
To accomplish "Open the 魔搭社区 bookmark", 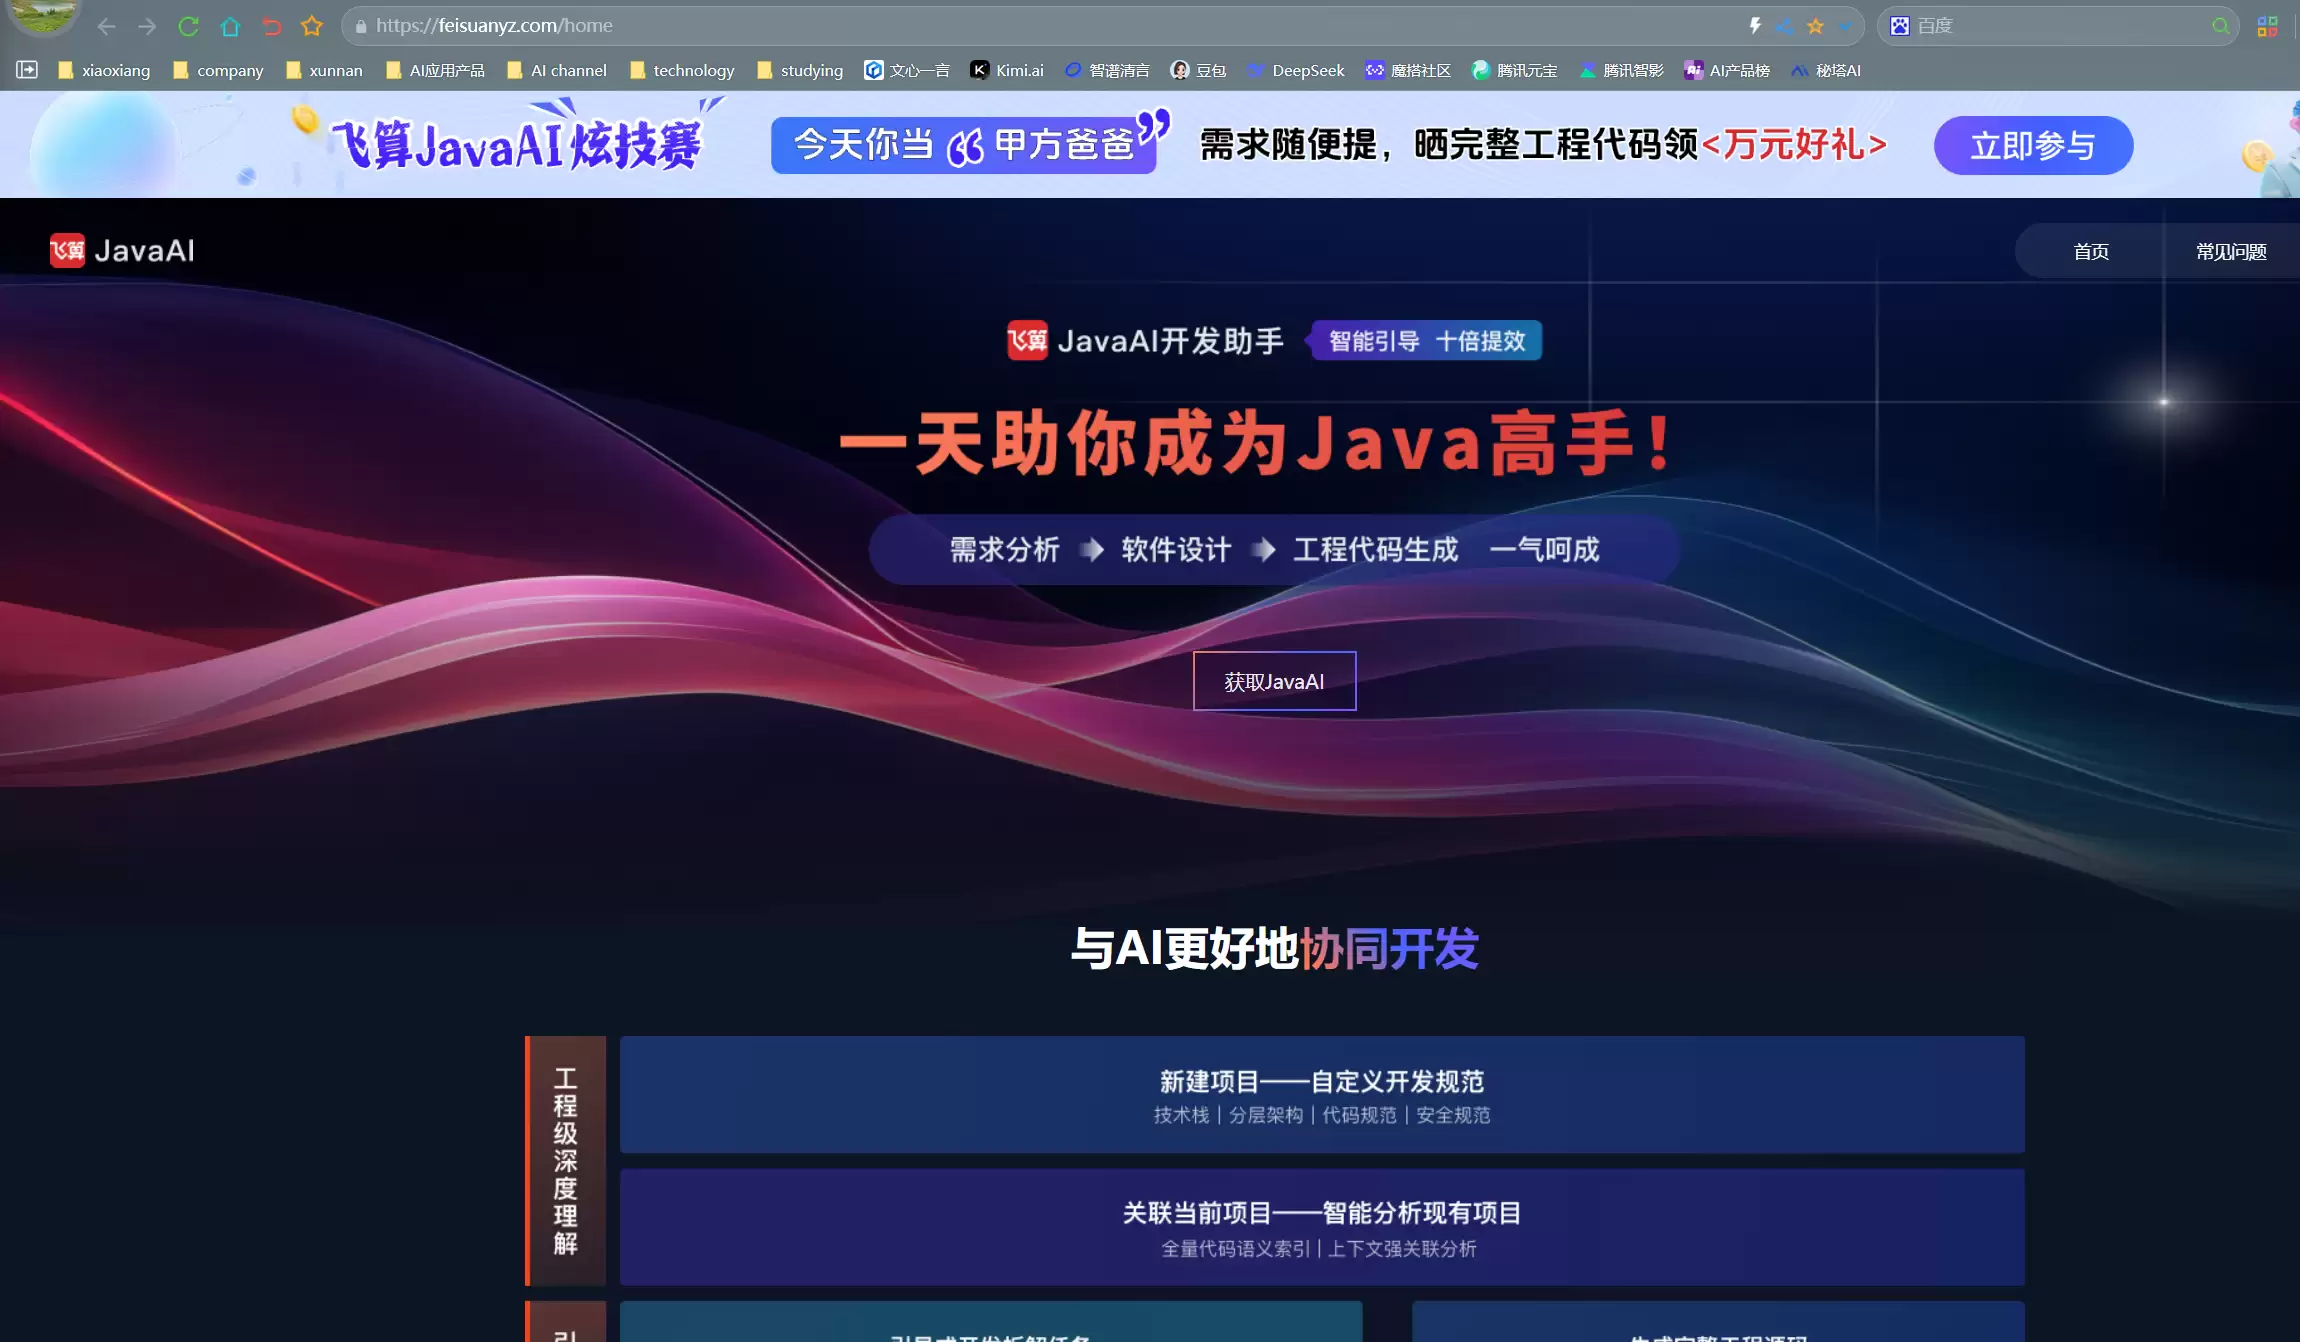I will point(1408,70).
